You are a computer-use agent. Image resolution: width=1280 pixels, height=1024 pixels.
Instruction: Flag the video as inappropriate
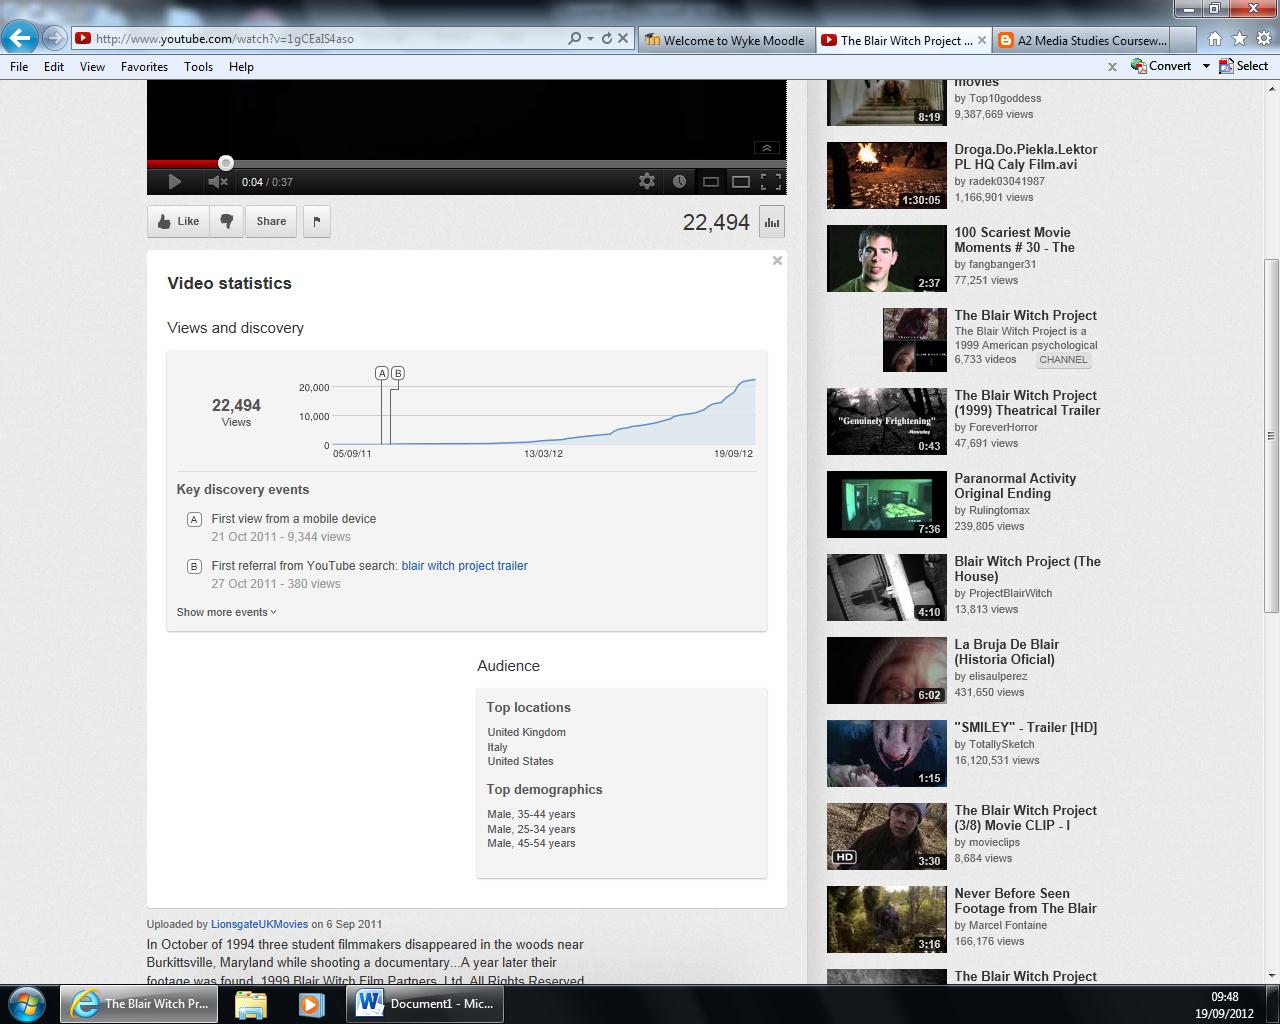[x=316, y=222]
